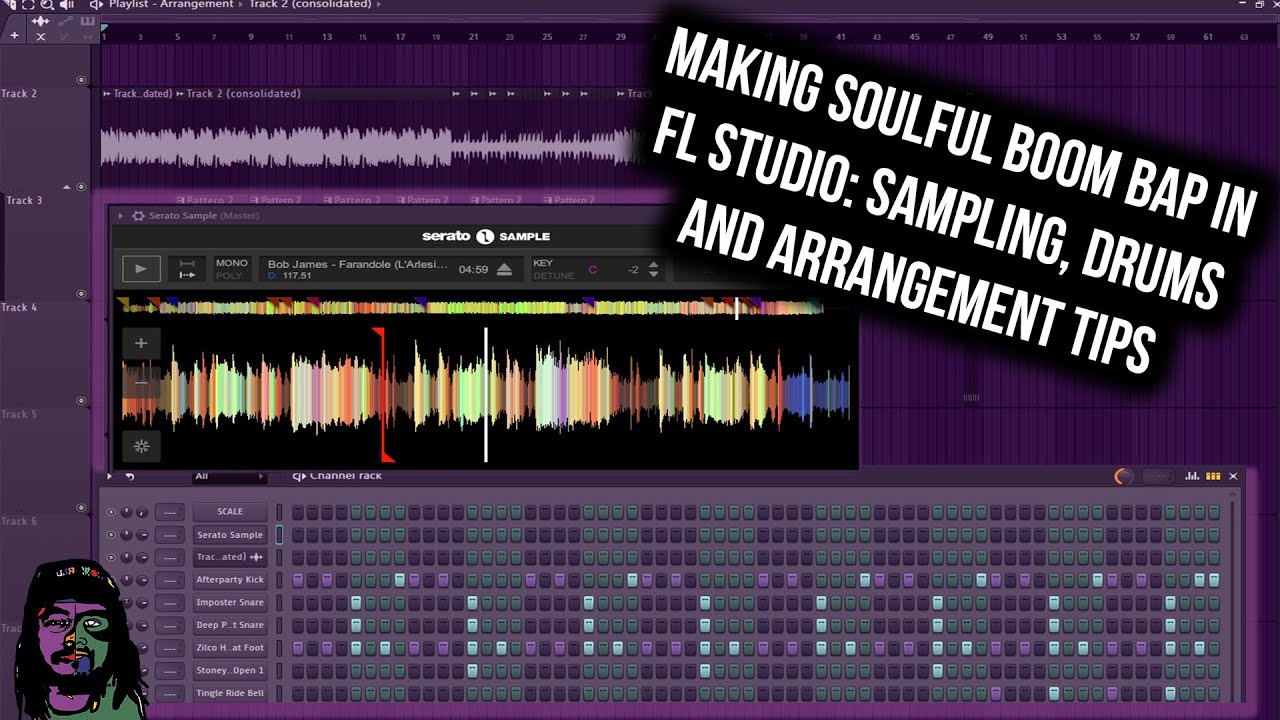Open SCALE channel mixer track selector
This screenshot has height=720, width=1280.
click(x=170, y=512)
